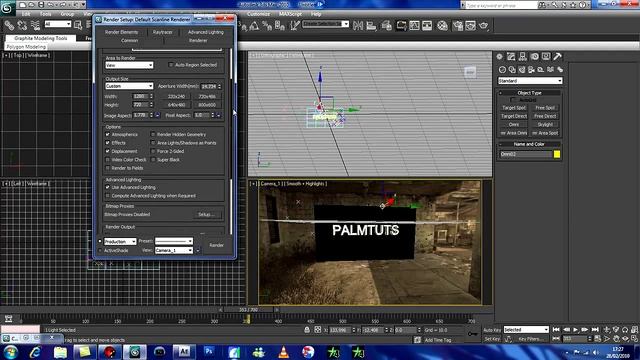Open the Rendered Frame Window icon
The height and width of the screenshot is (360, 640).
click(471, 26)
